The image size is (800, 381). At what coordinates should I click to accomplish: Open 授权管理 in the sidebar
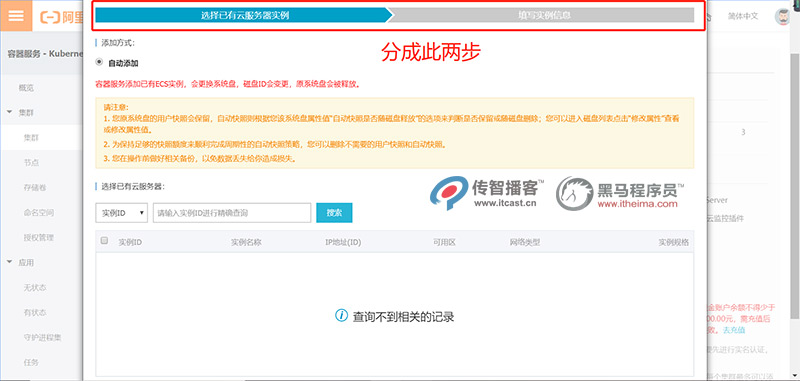click(x=38, y=238)
